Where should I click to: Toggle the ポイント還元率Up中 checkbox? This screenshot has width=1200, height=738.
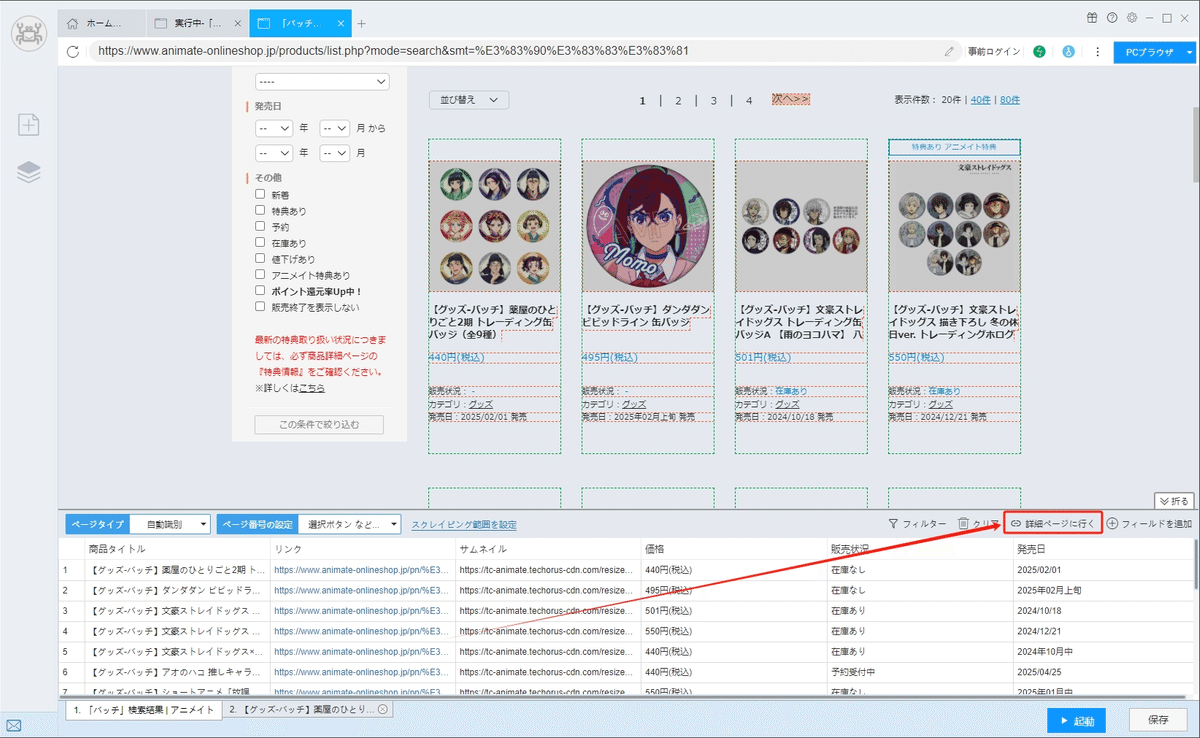click(260, 291)
